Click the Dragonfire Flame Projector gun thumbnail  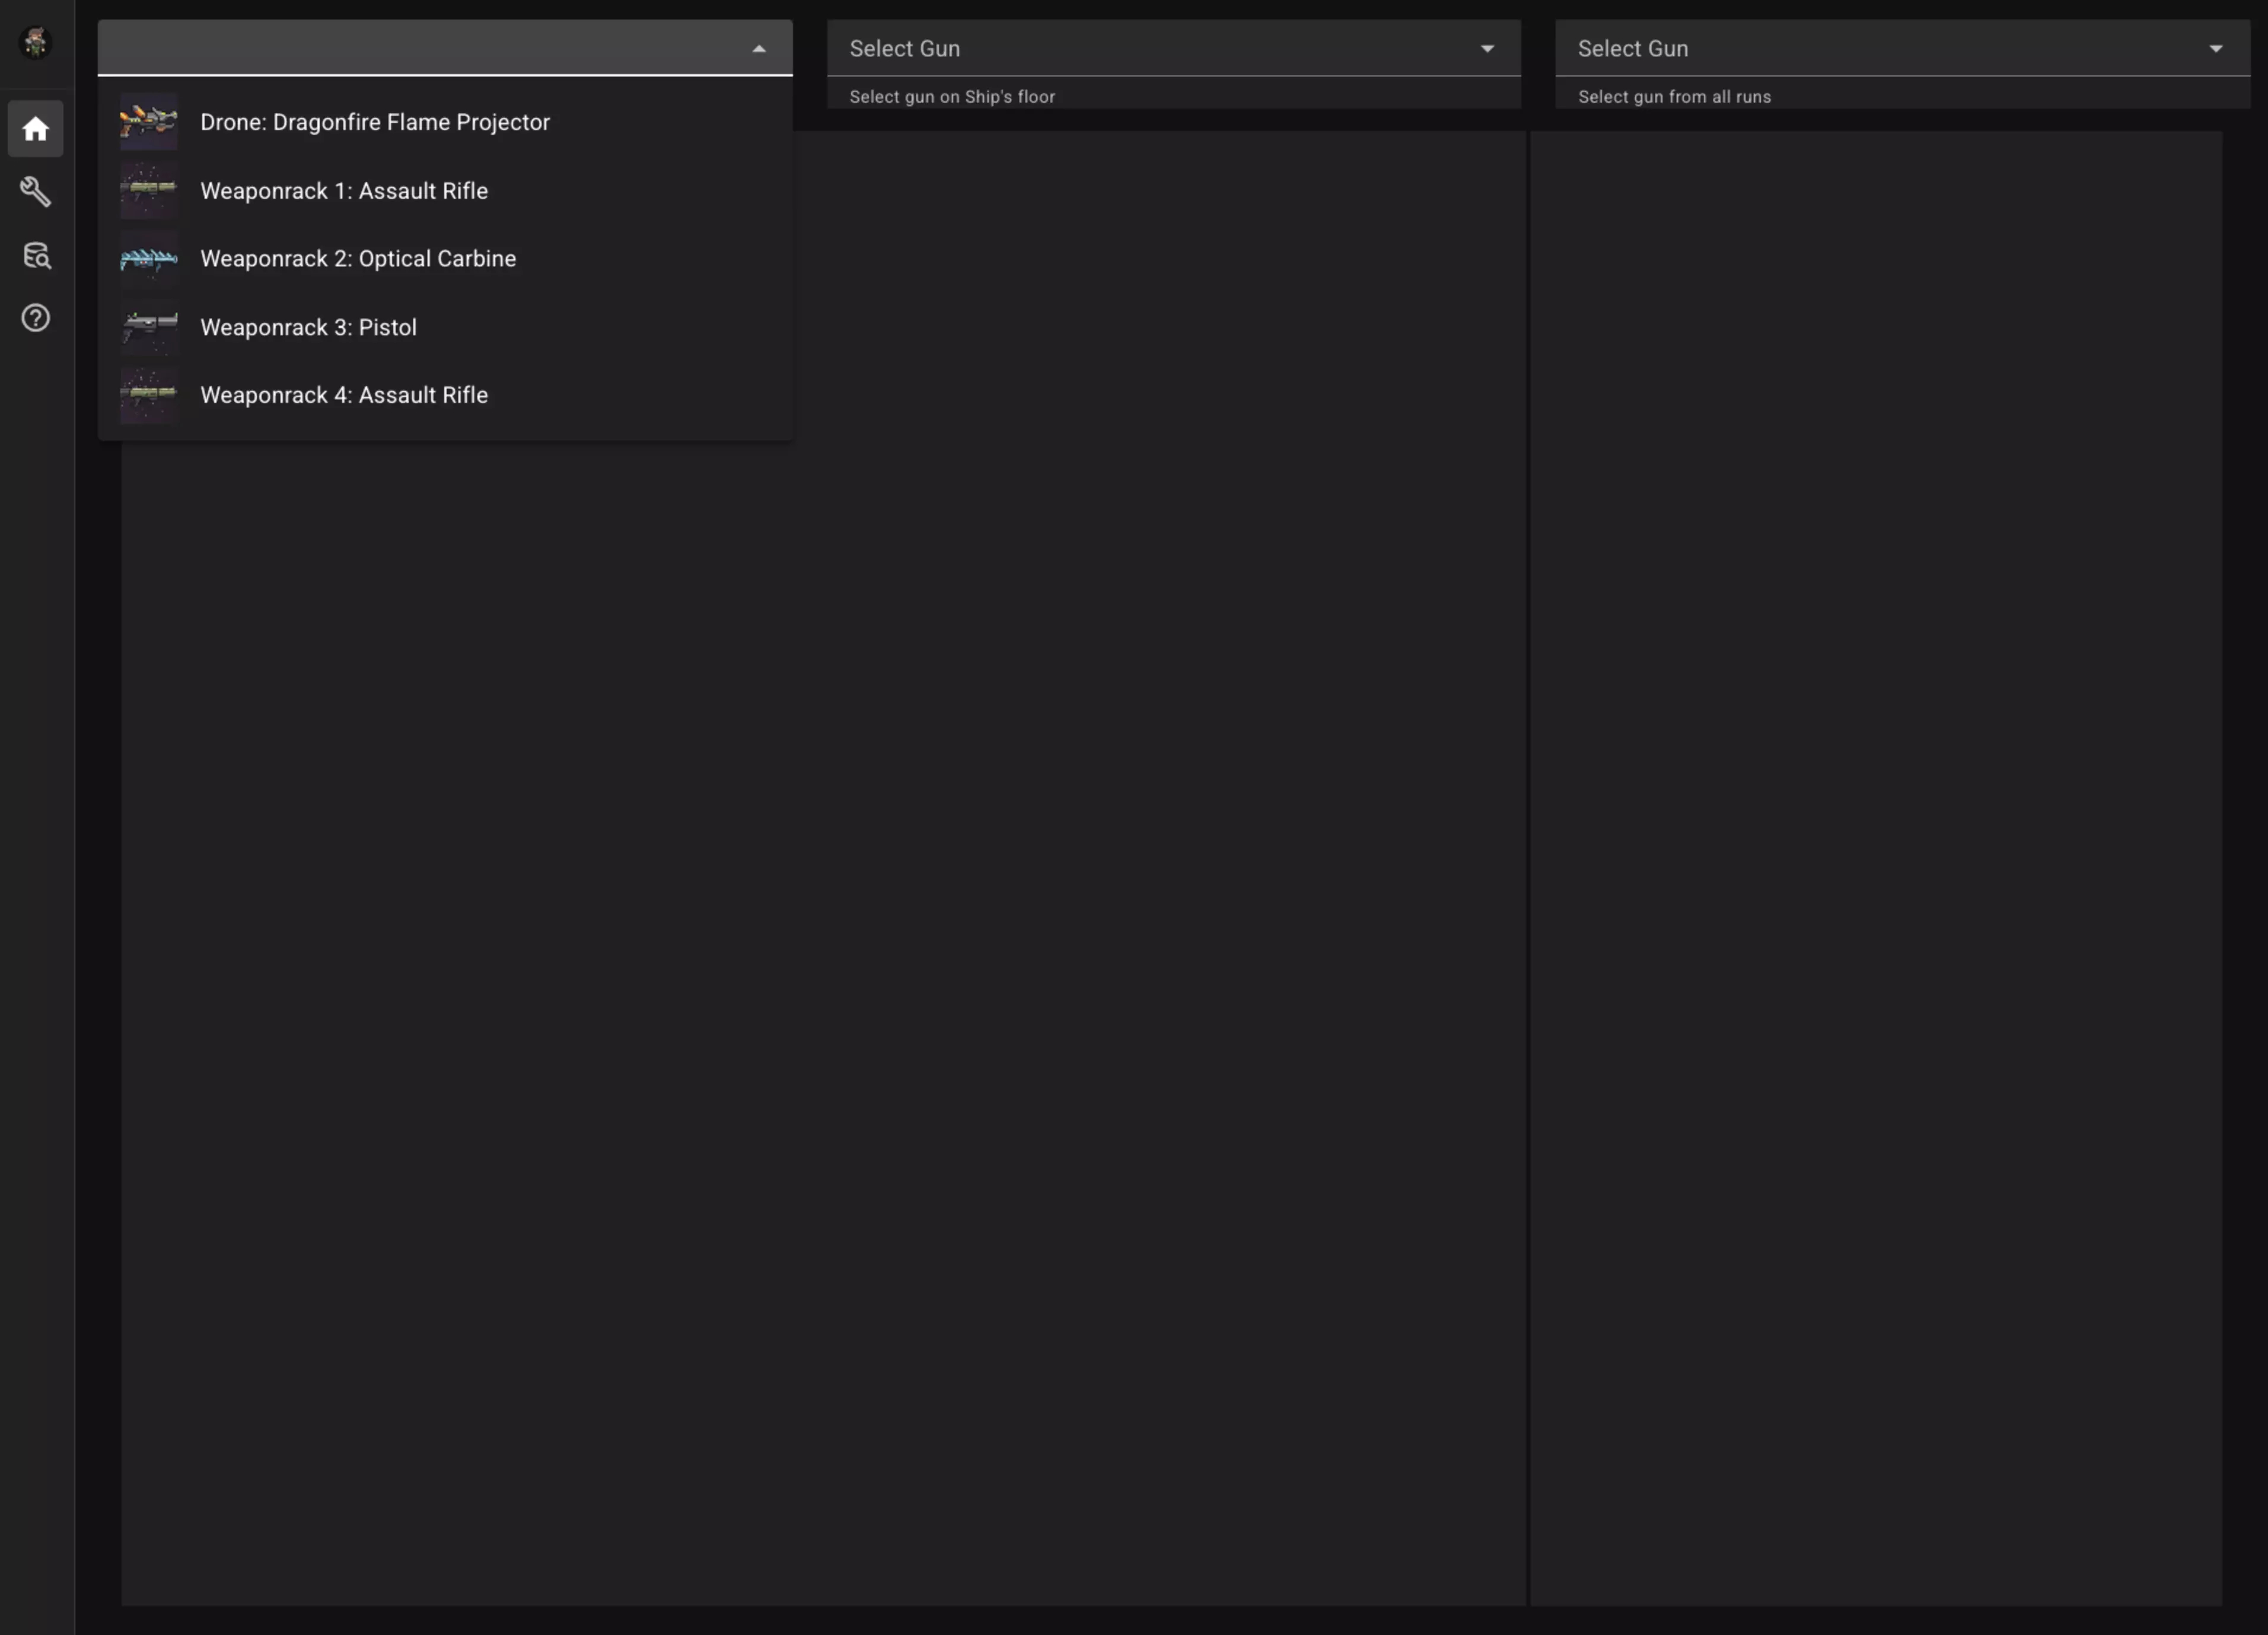pyautogui.click(x=148, y=122)
